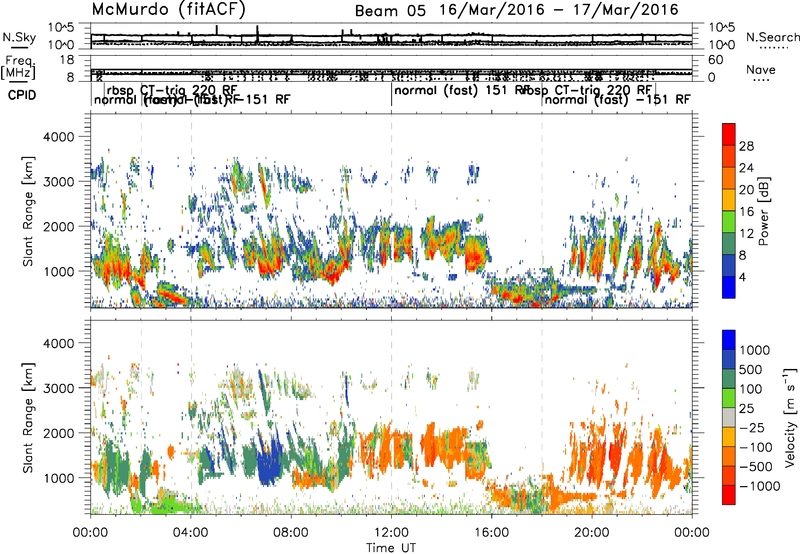Viewport: 800px width, 554px height.
Task: Click the light green 25-100 velocity colorbar segment
Action: pos(729,398)
